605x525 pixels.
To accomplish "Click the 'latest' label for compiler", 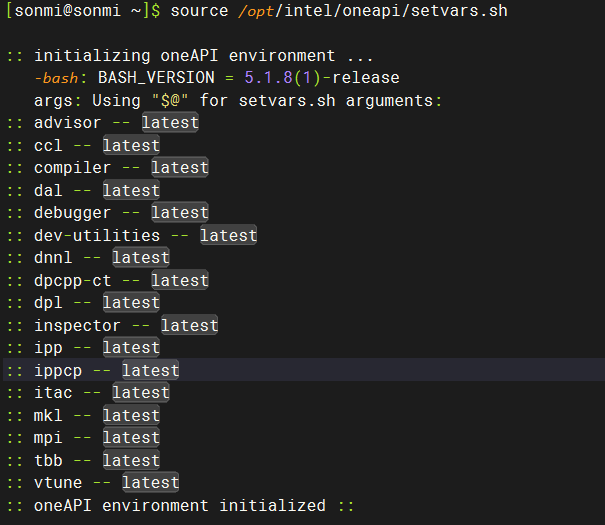I will (x=180, y=168).
